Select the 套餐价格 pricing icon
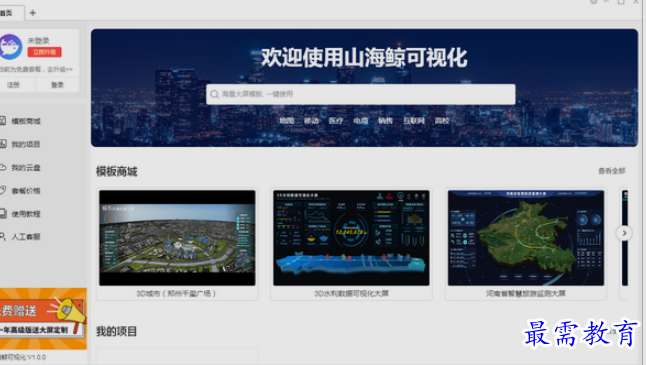Viewport: 646px width, 365px height. (2, 190)
